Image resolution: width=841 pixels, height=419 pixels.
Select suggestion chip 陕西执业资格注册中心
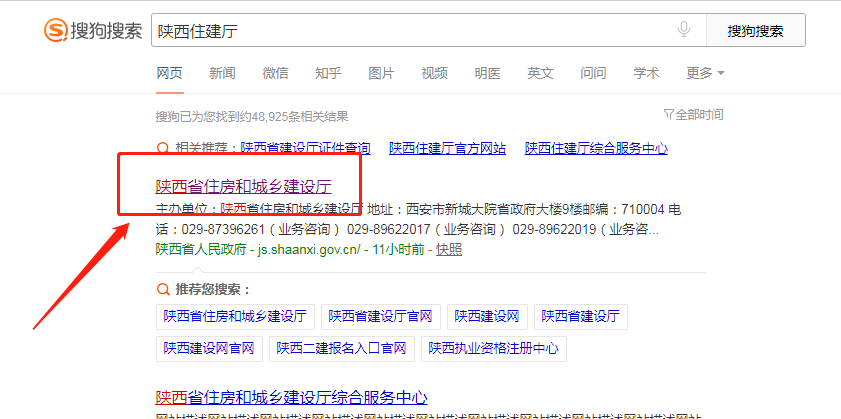click(493, 349)
